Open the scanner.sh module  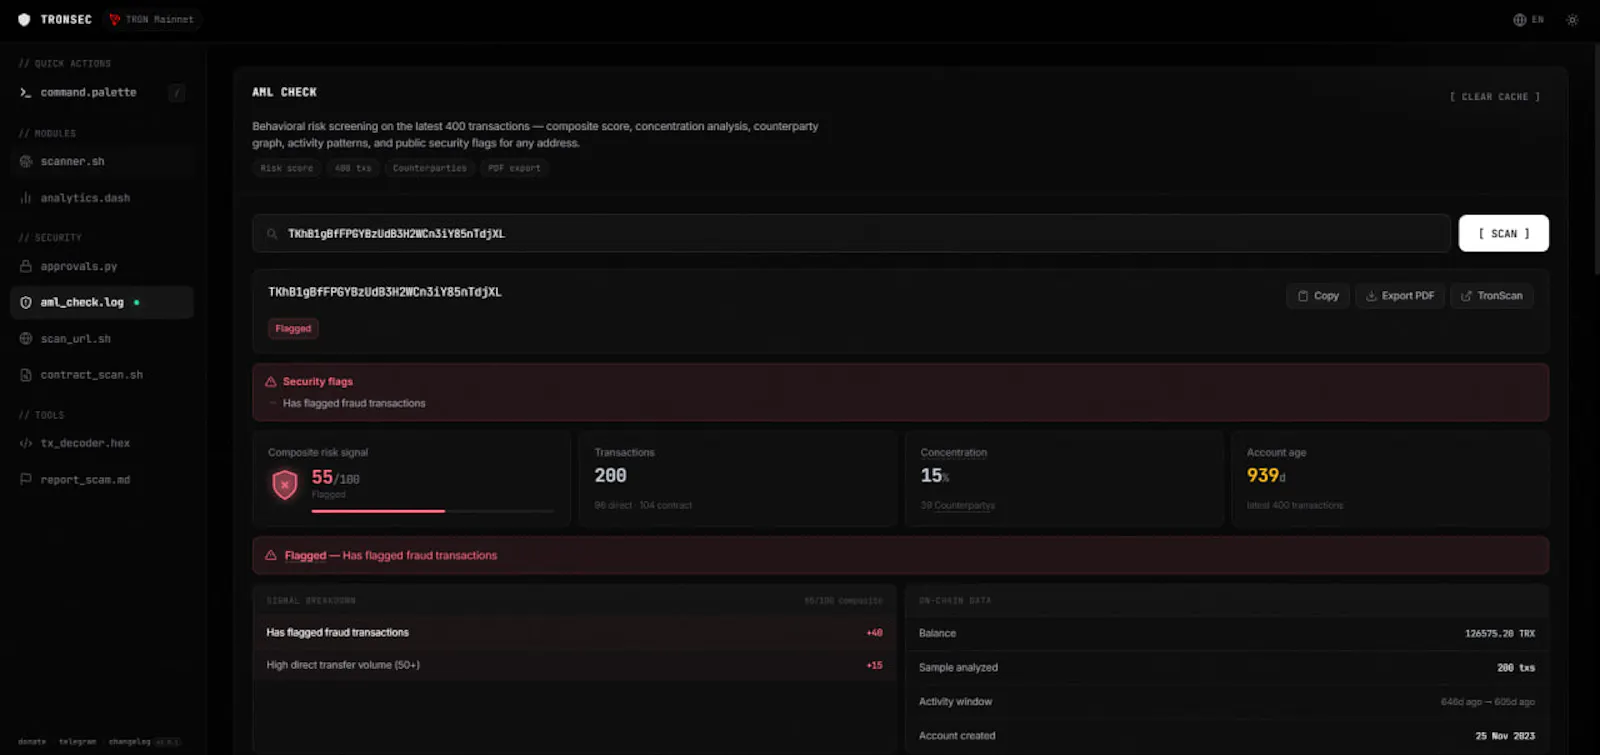pyautogui.click(x=102, y=161)
